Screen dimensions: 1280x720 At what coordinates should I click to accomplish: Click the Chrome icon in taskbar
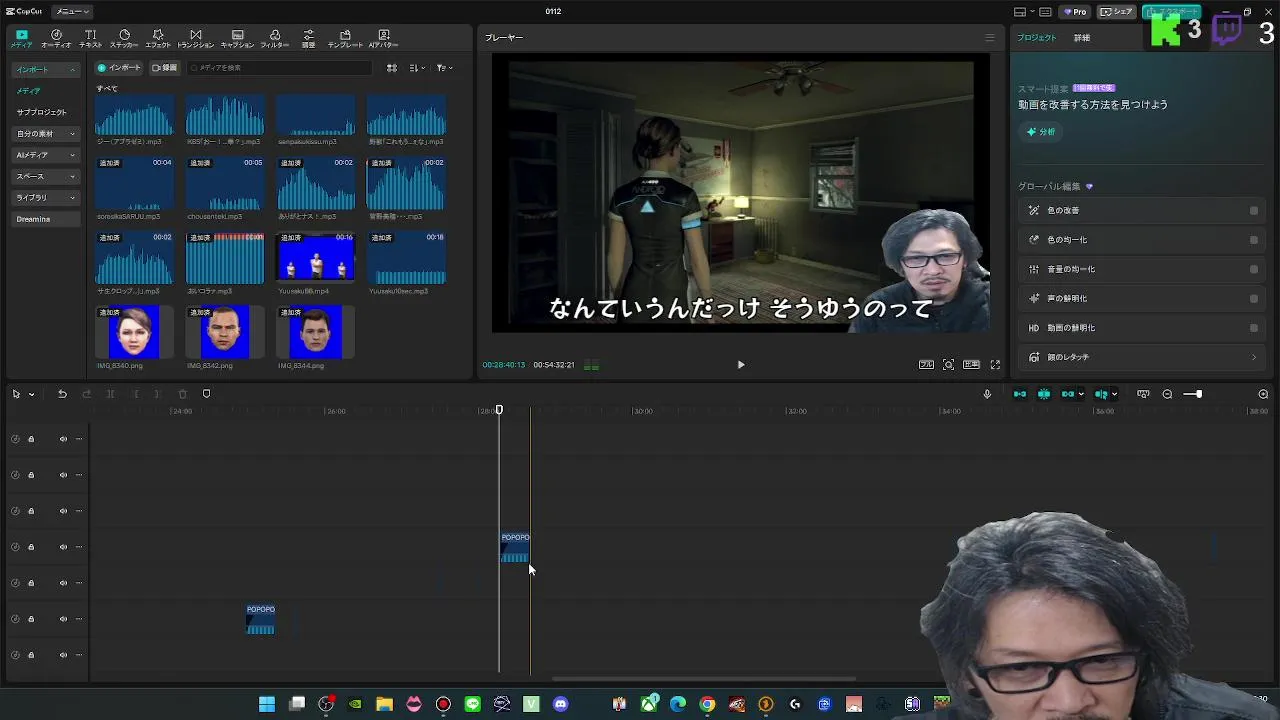click(707, 704)
